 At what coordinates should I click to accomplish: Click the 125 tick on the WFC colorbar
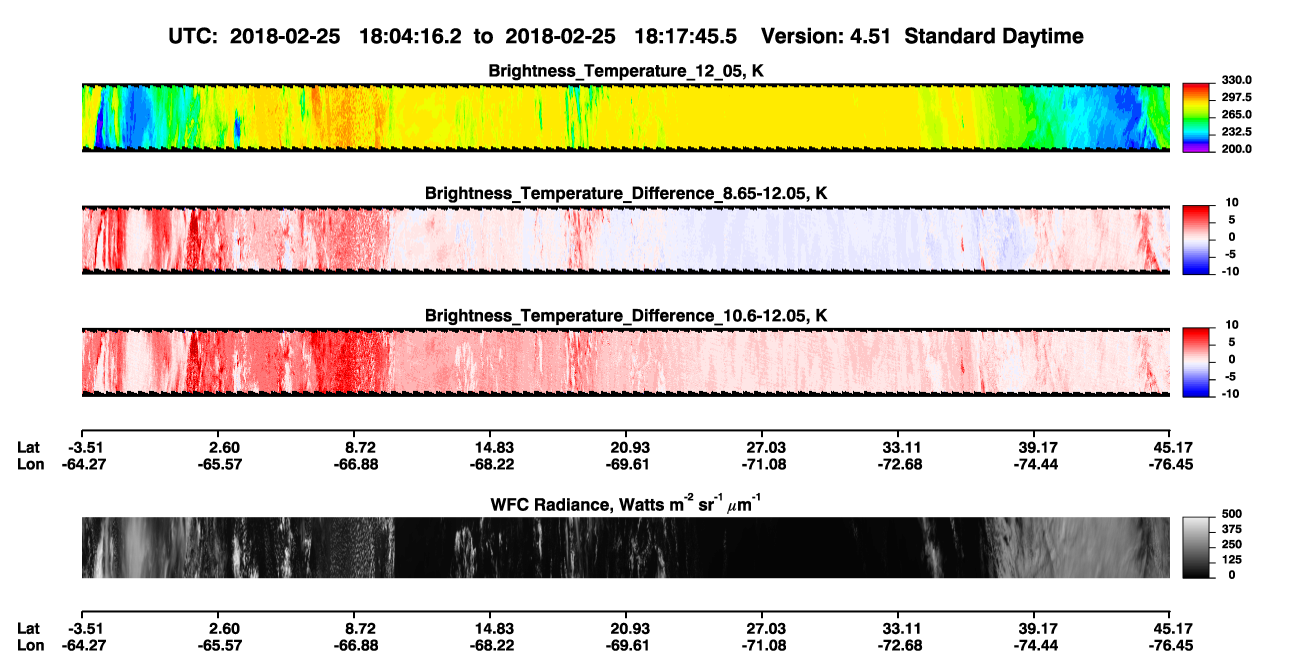(x=1232, y=560)
